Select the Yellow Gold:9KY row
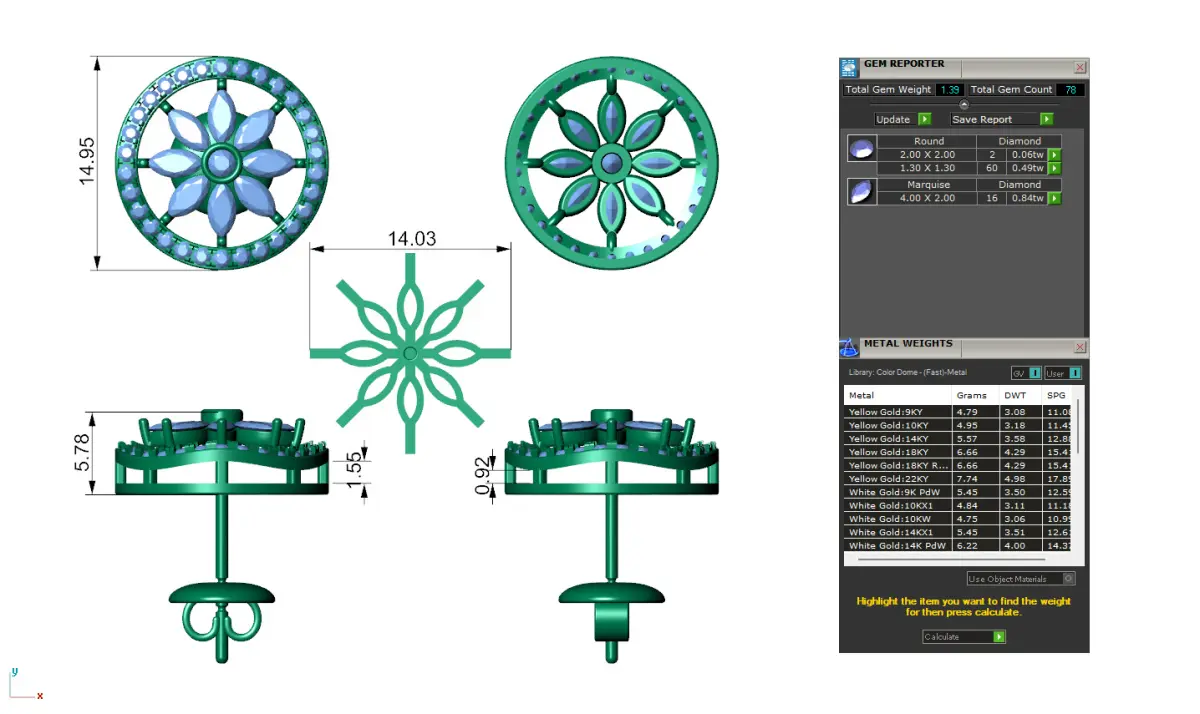The height and width of the screenshot is (714, 1200). coord(958,411)
